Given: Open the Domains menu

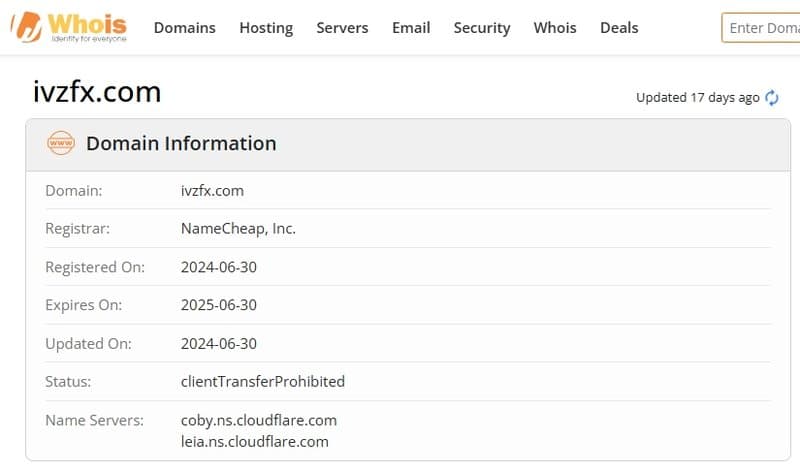Looking at the screenshot, I should (x=184, y=28).
